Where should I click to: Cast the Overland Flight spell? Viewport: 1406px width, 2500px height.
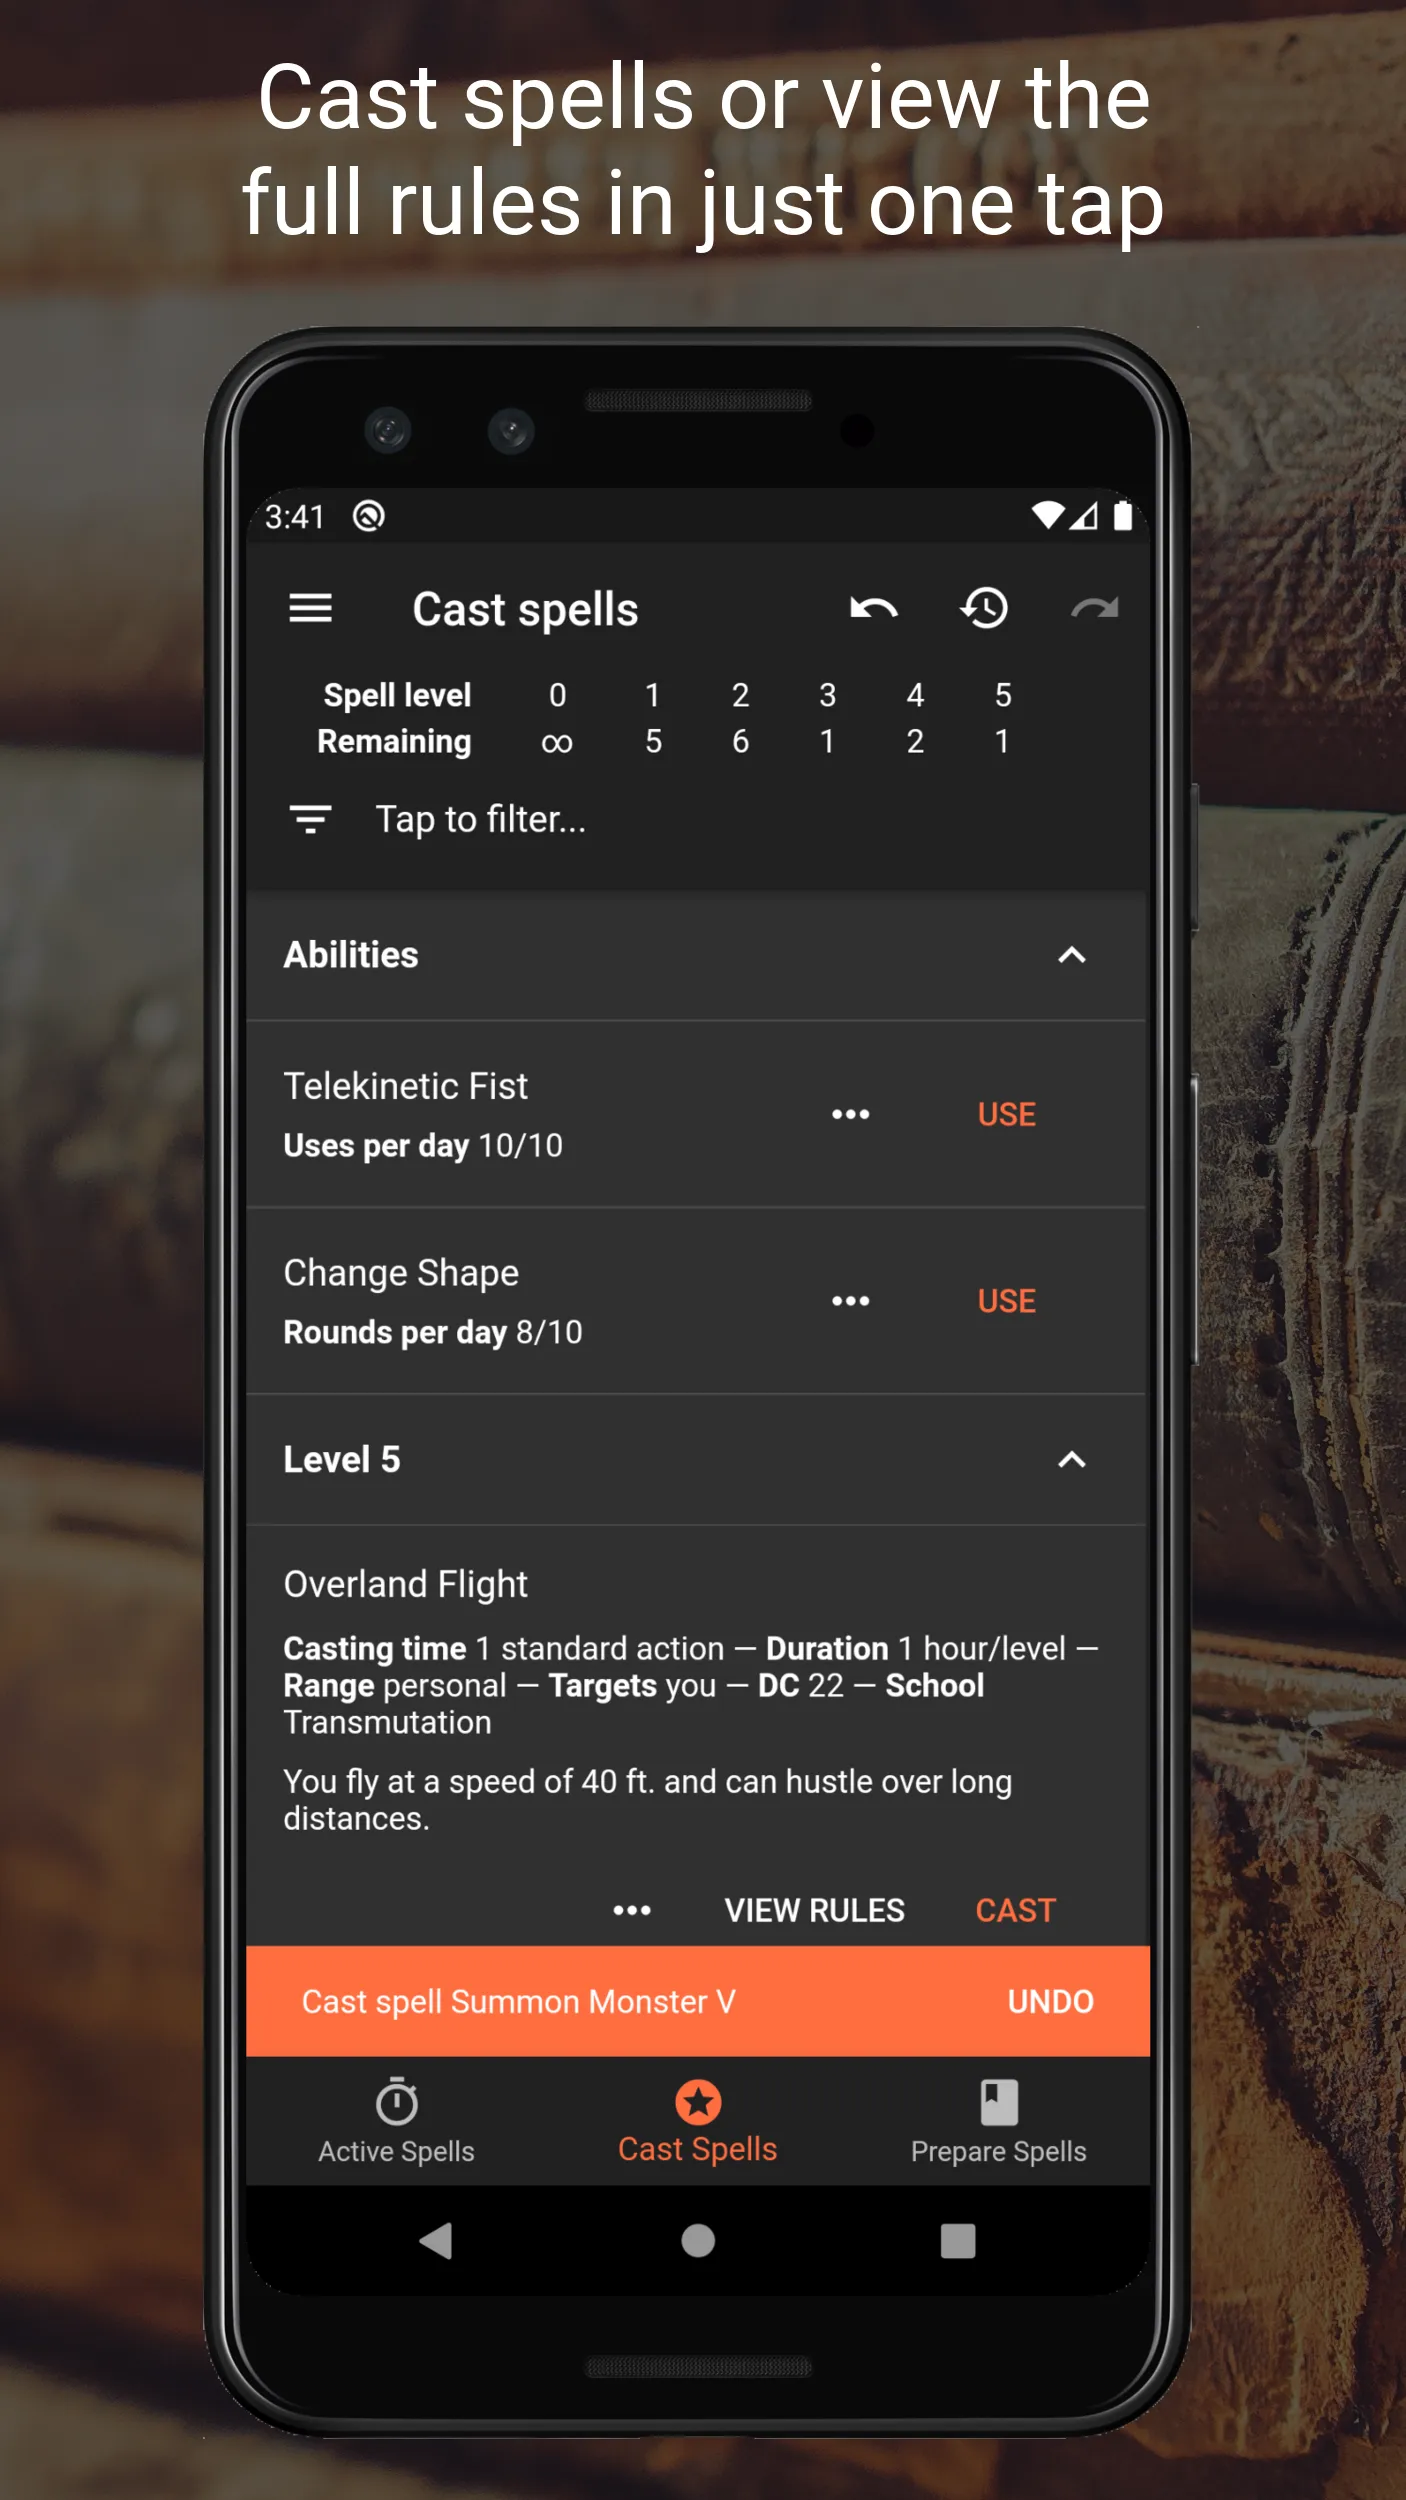1015,1910
